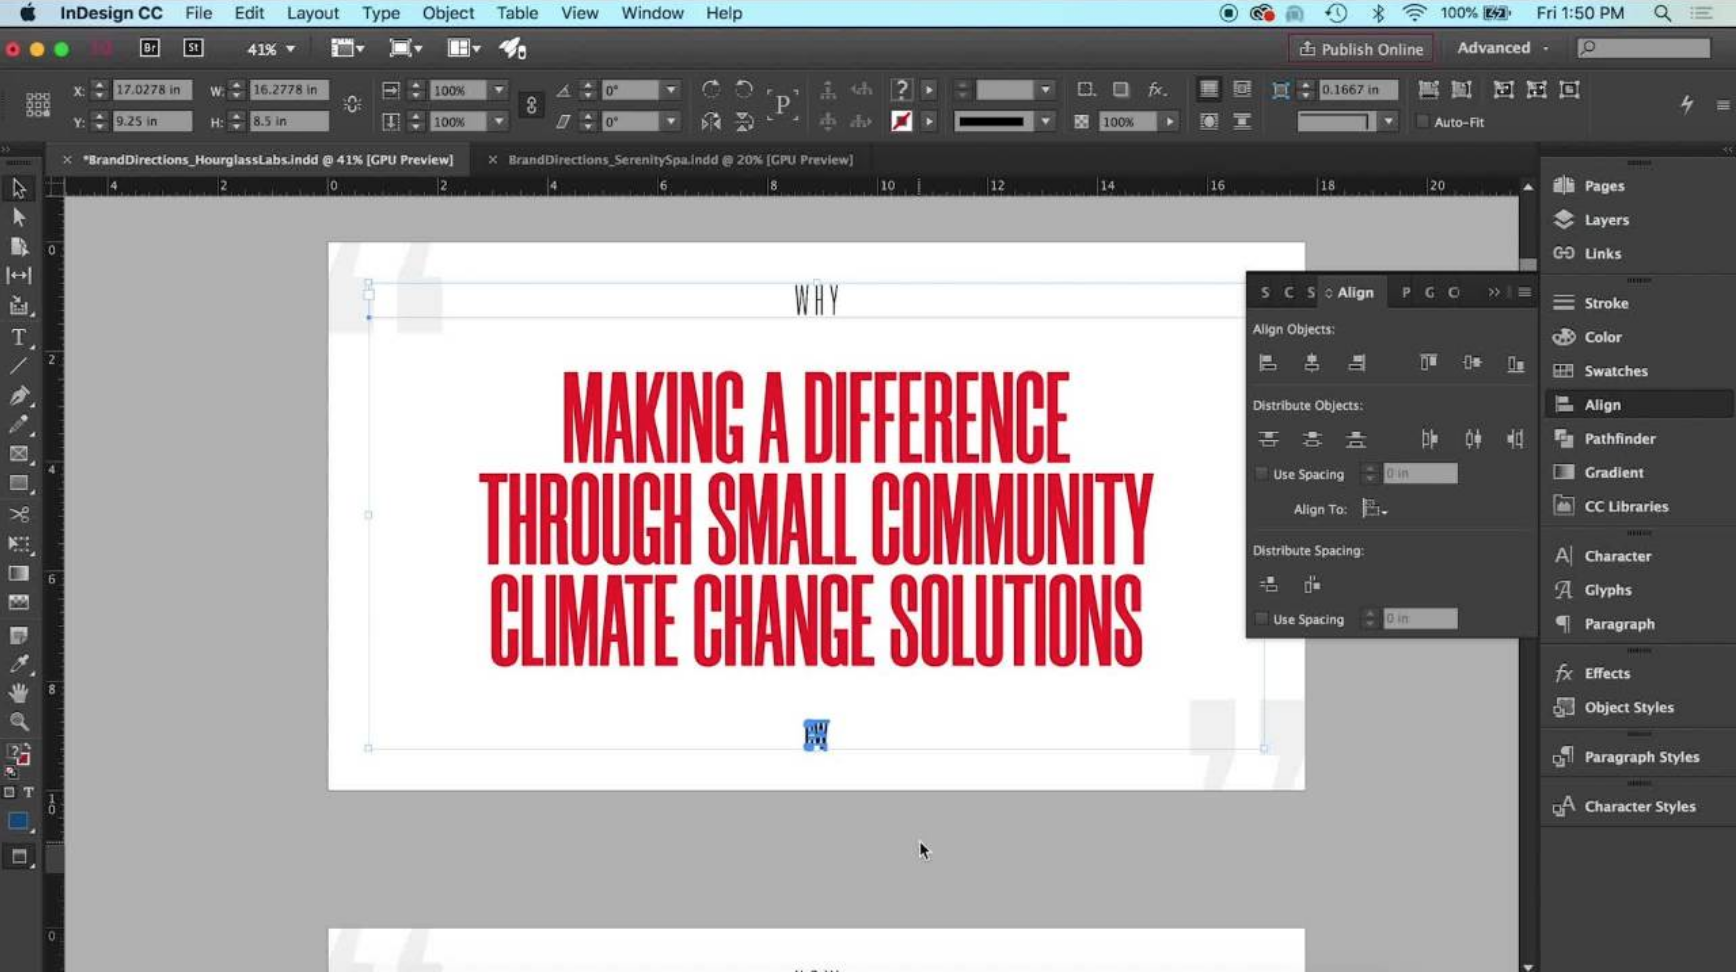Open the Character panel
Viewport: 1736px width, 972px height.
pos(1618,556)
